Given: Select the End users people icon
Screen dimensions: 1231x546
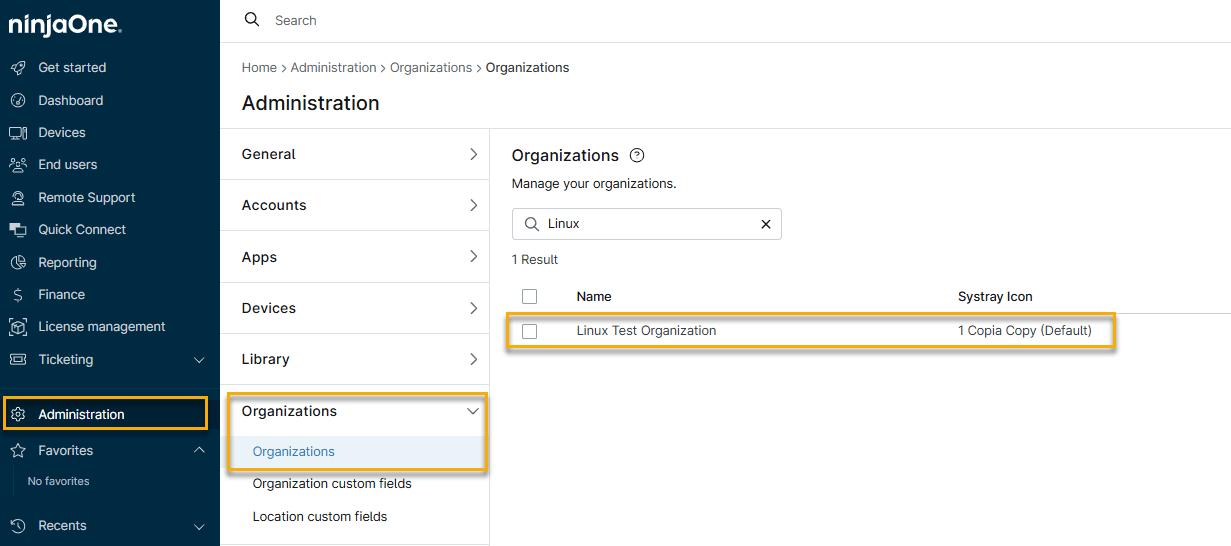Looking at the screenshot, I should (x=17, y=165).
